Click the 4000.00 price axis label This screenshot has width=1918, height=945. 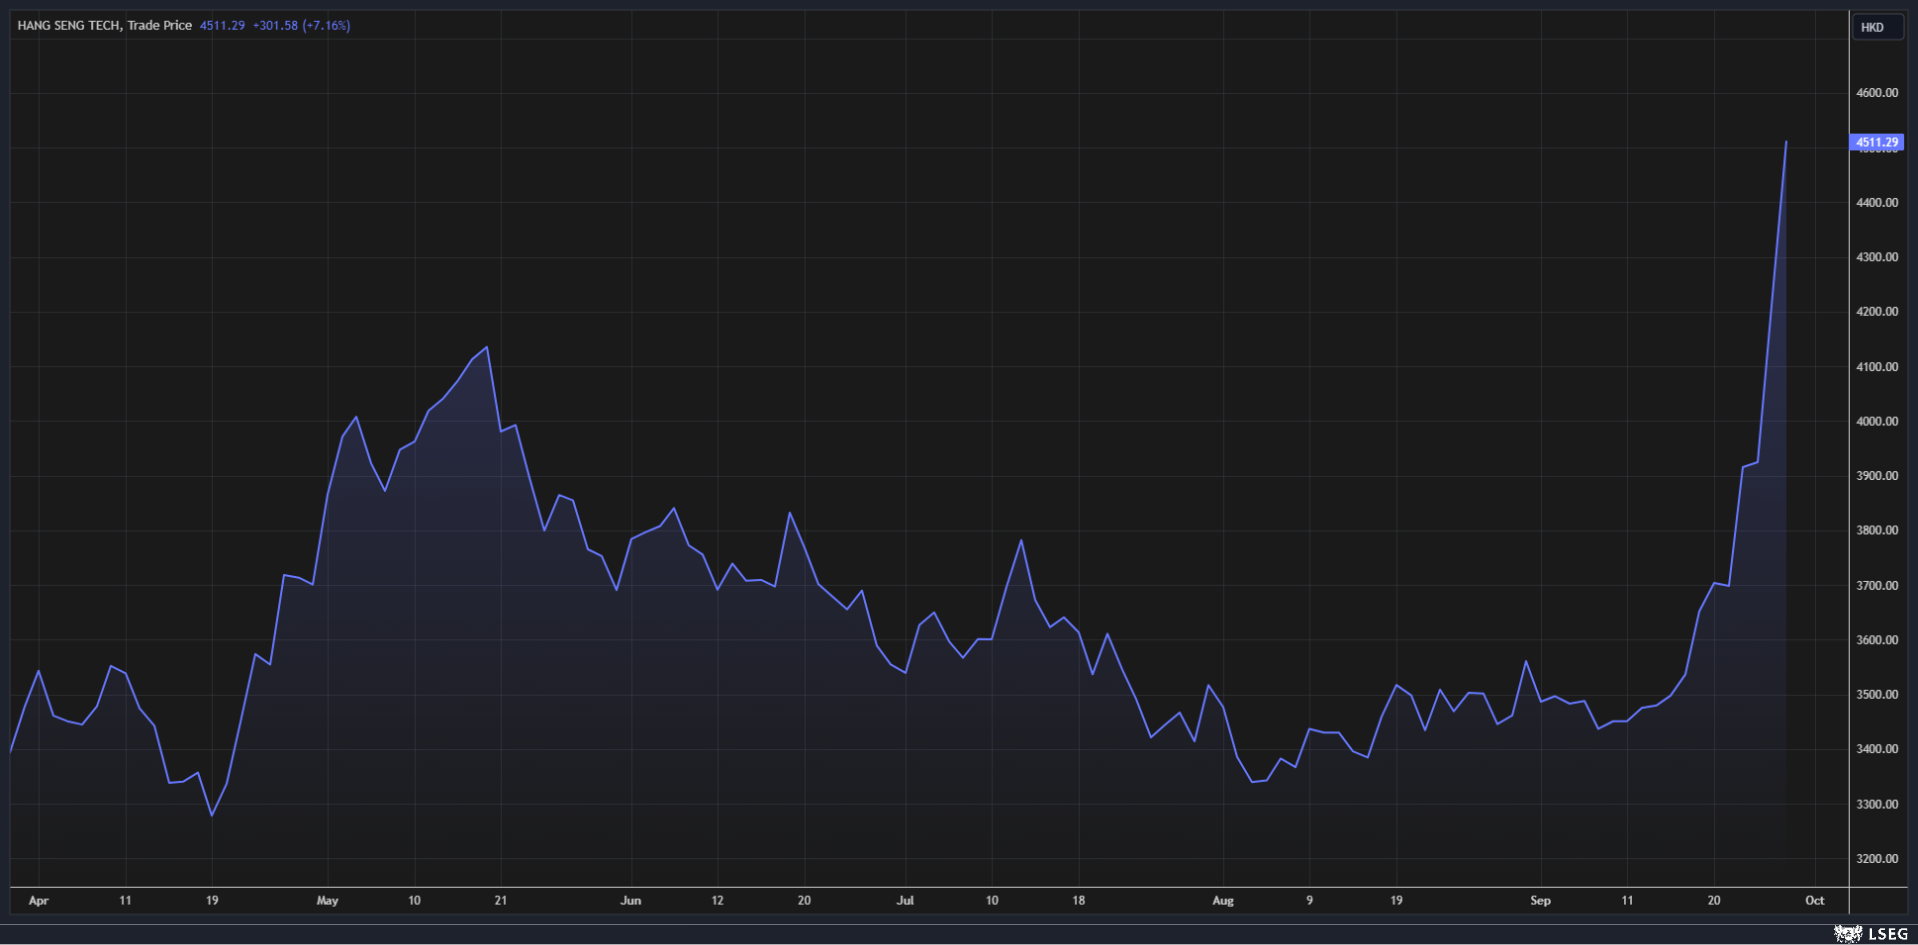[1877, 421]
